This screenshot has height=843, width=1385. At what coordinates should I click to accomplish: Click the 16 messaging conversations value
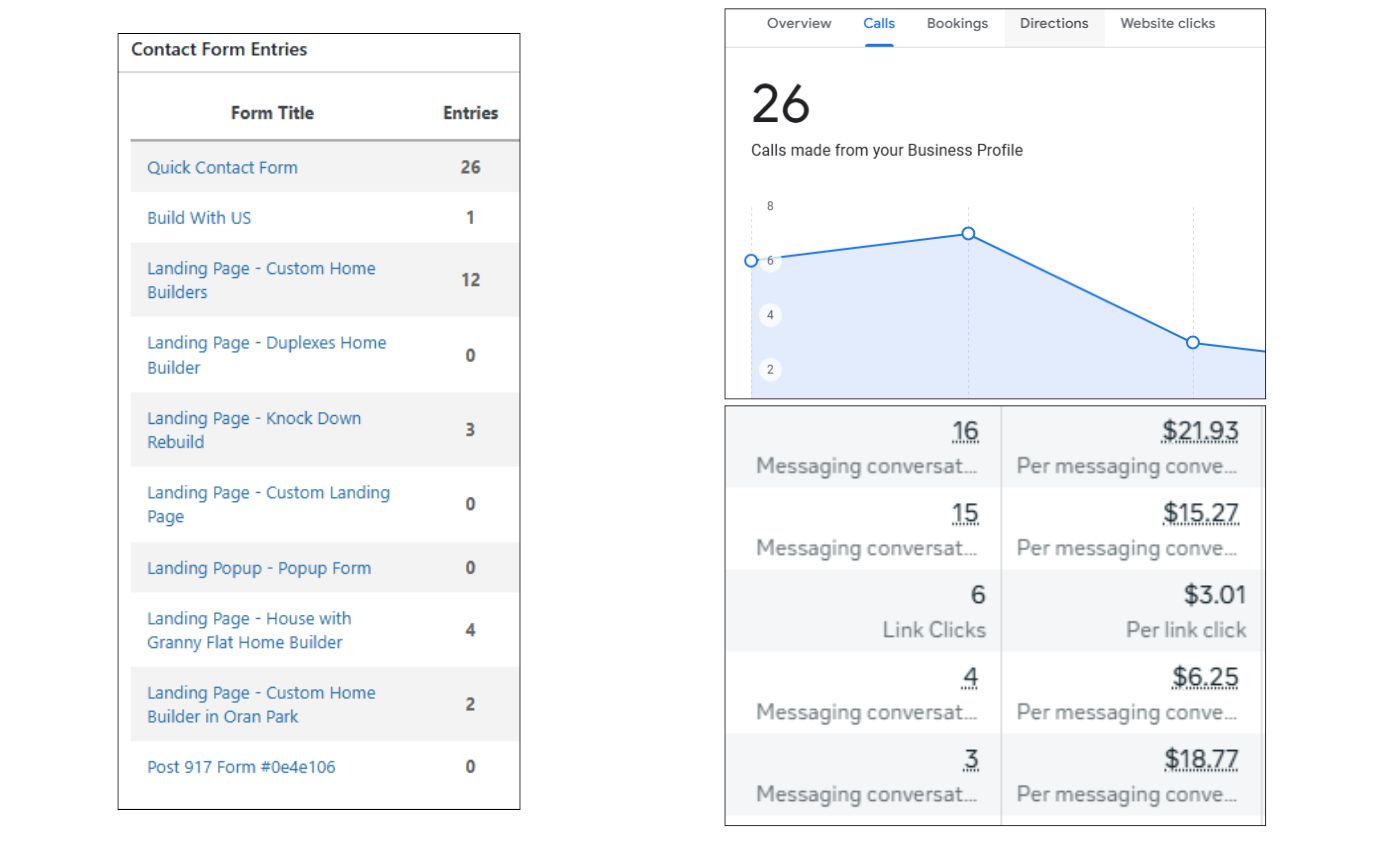965,431
